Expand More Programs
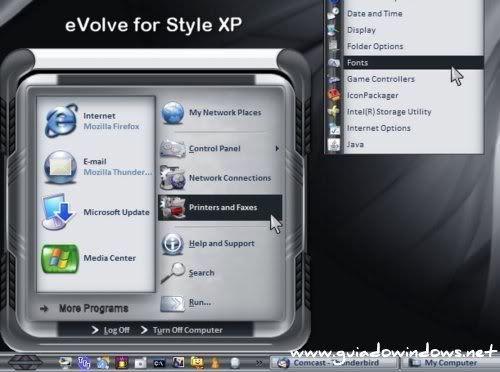Image resolution: width=500 pixels, height=372 pixels. tap(84, 308)
